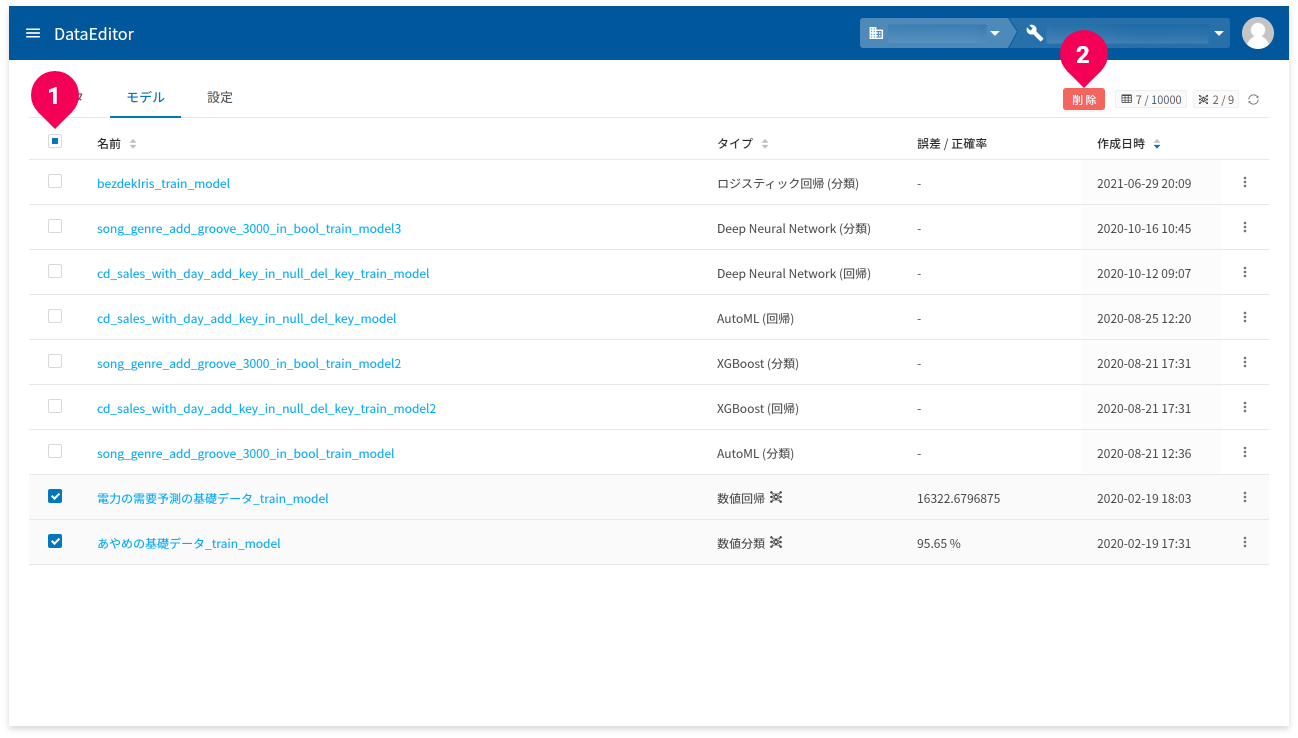
Task: Check the bezdekIris_train_model checkbox
Action: pos(55,181)
